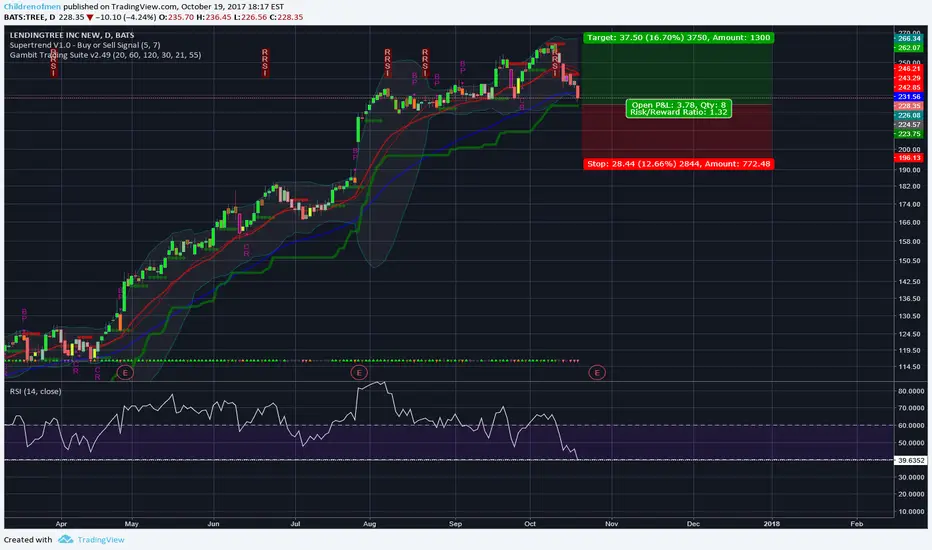Viewport: 932px width, 550px height.
Task: Click the 182.00 price scale value
Action: coord(909,187)
